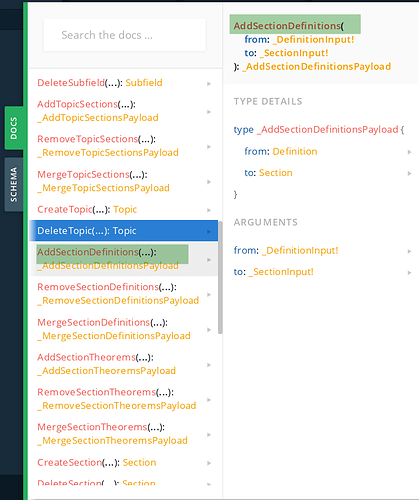Open Section return type of CreateSection
The image size is (419, 500).
(139, 462)
